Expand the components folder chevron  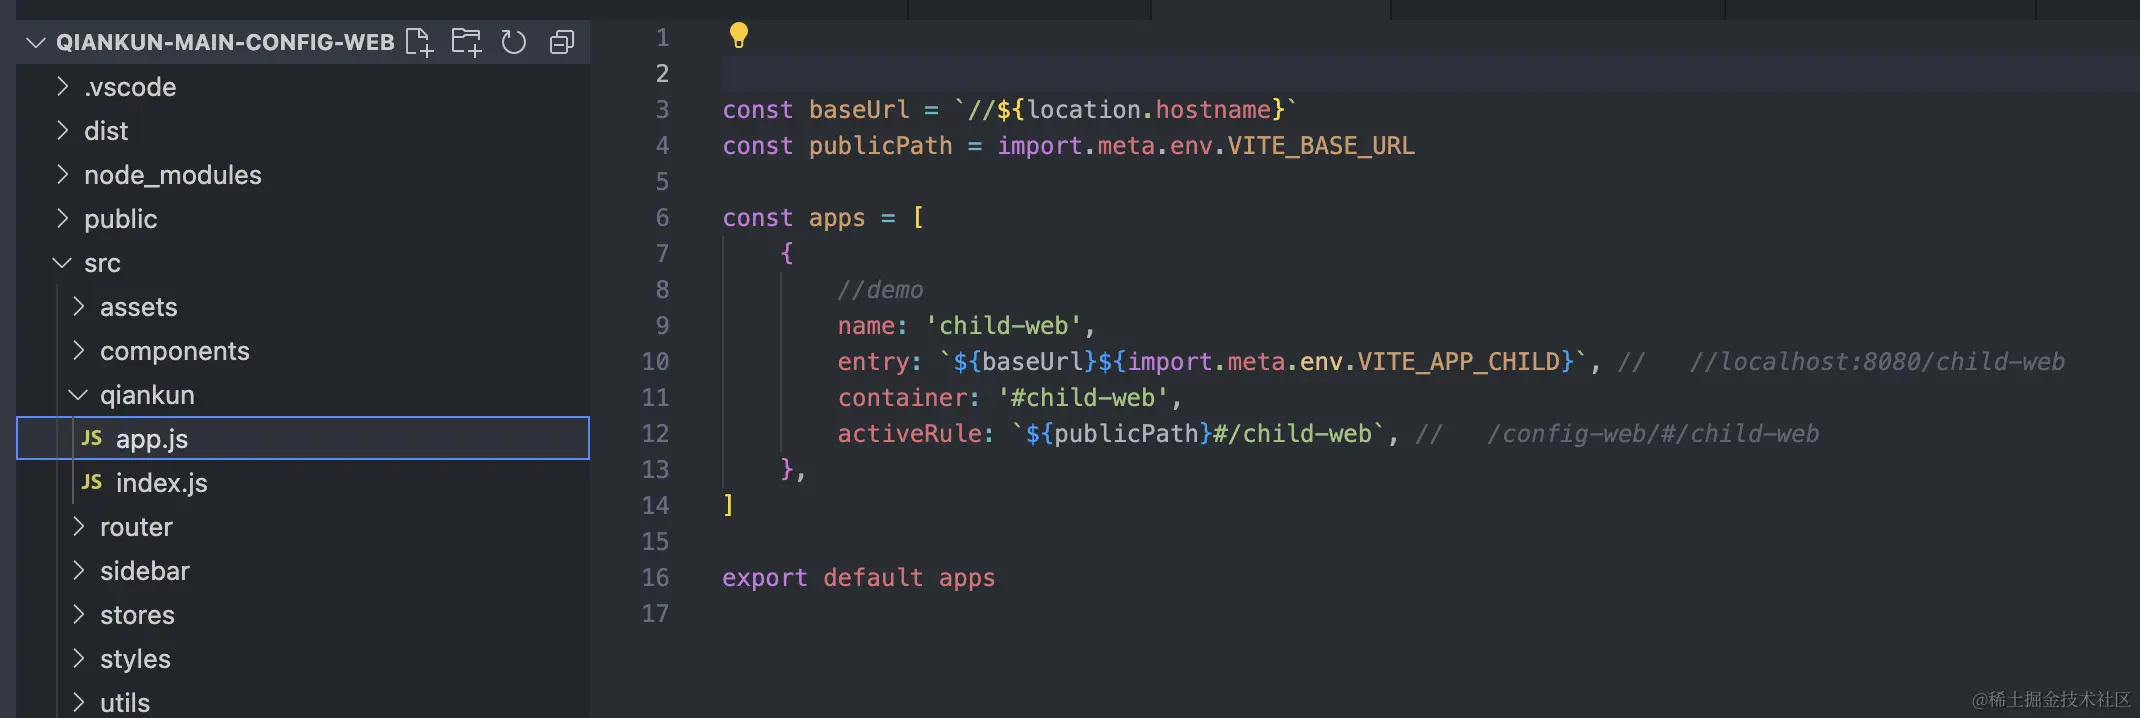pos(79,350)
